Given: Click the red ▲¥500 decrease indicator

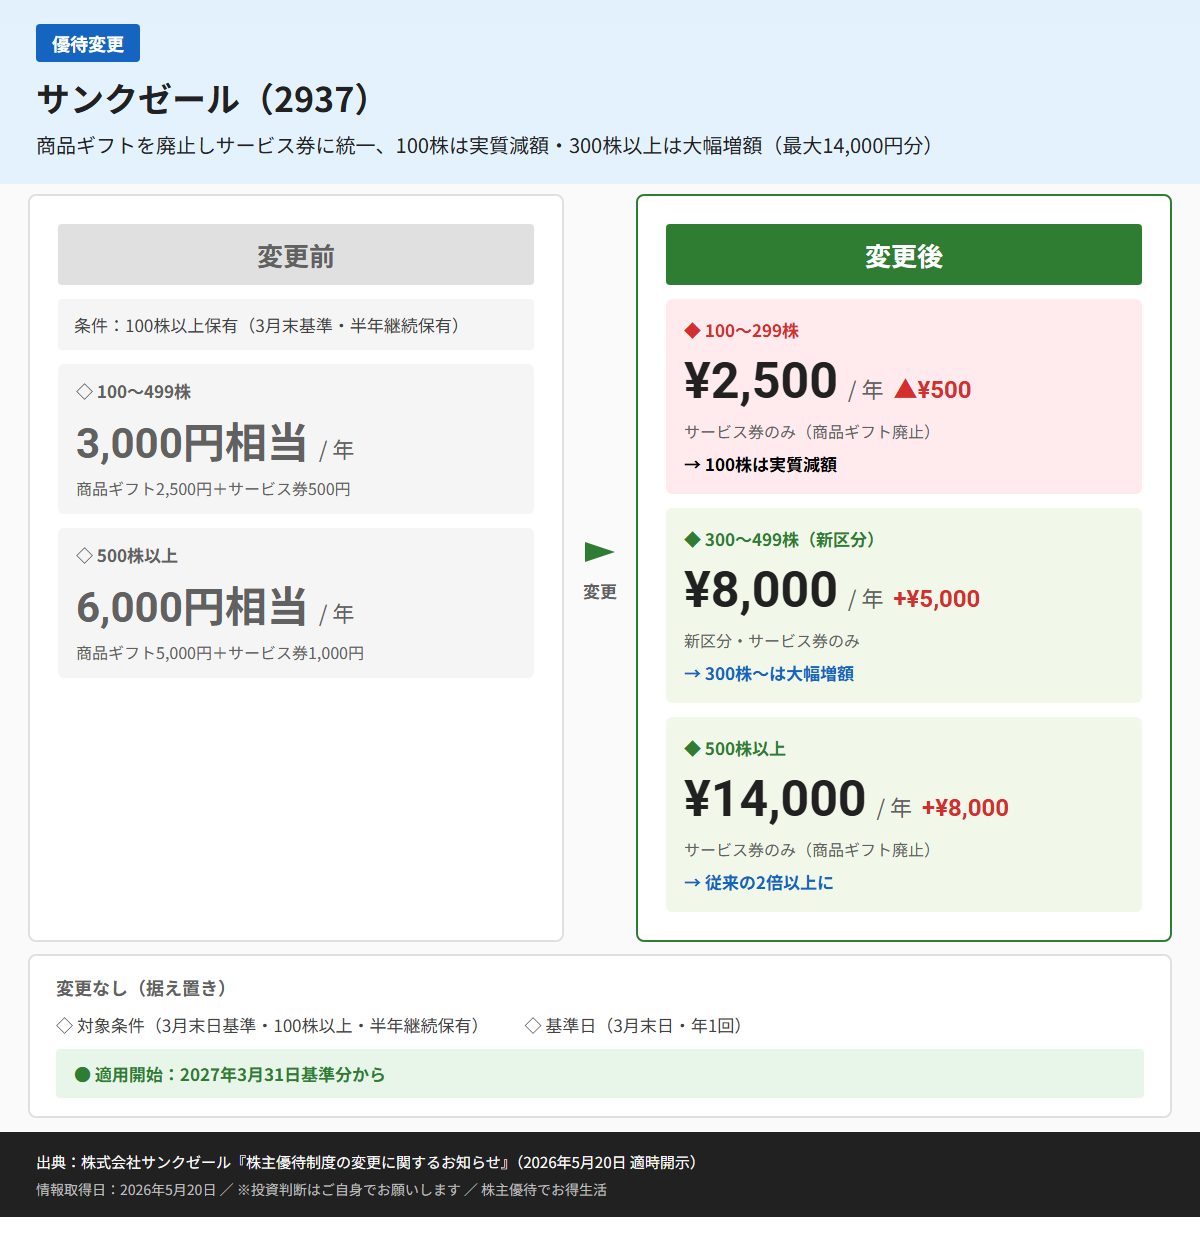Looking at the screenshot, I should (x=933, y=390).
